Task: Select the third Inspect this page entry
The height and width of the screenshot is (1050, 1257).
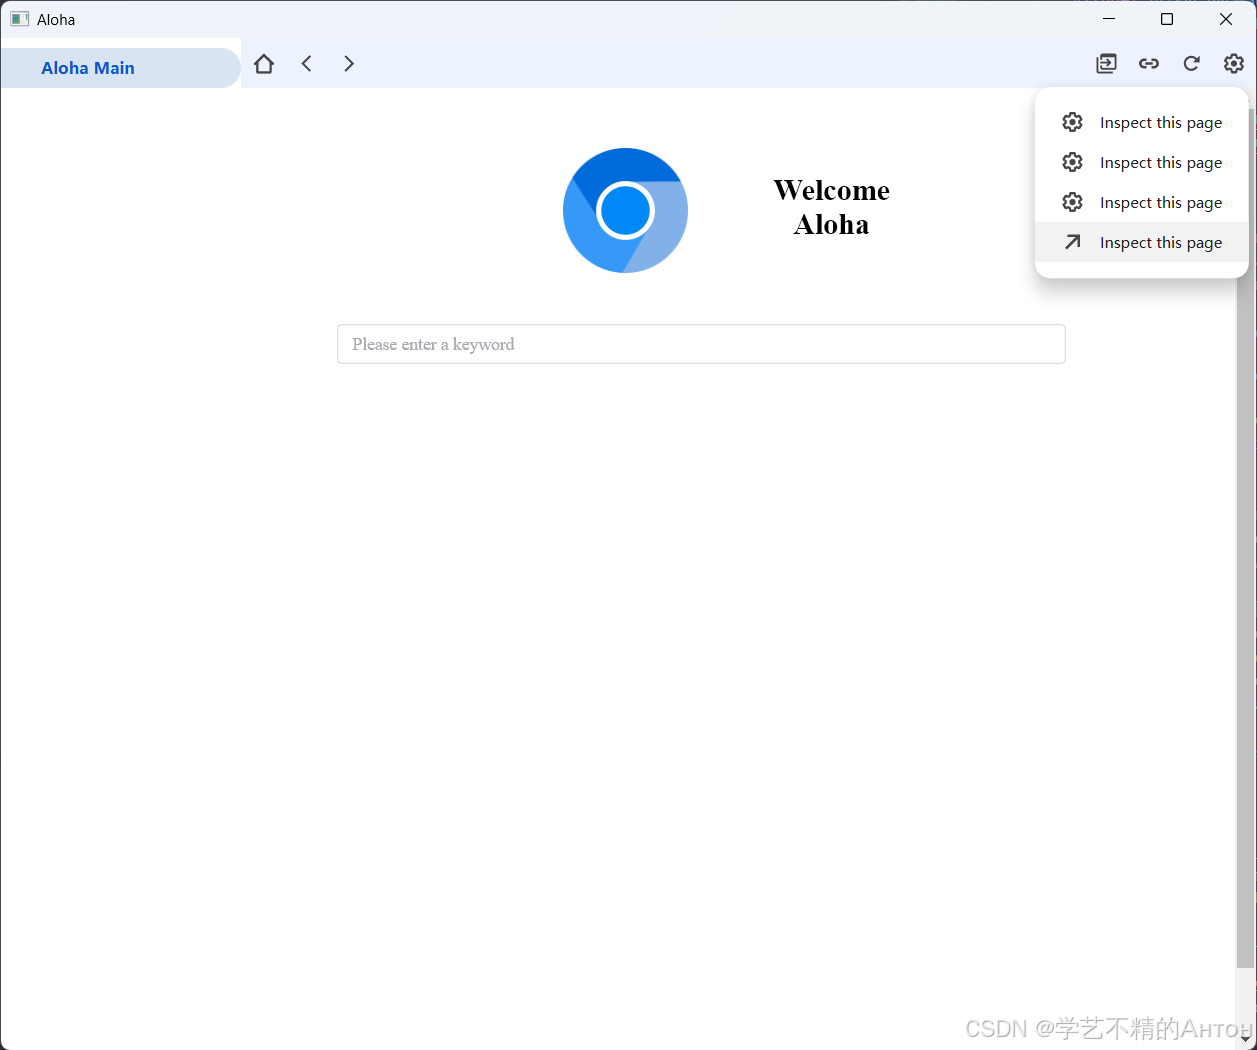Action: pos(1161,202)
